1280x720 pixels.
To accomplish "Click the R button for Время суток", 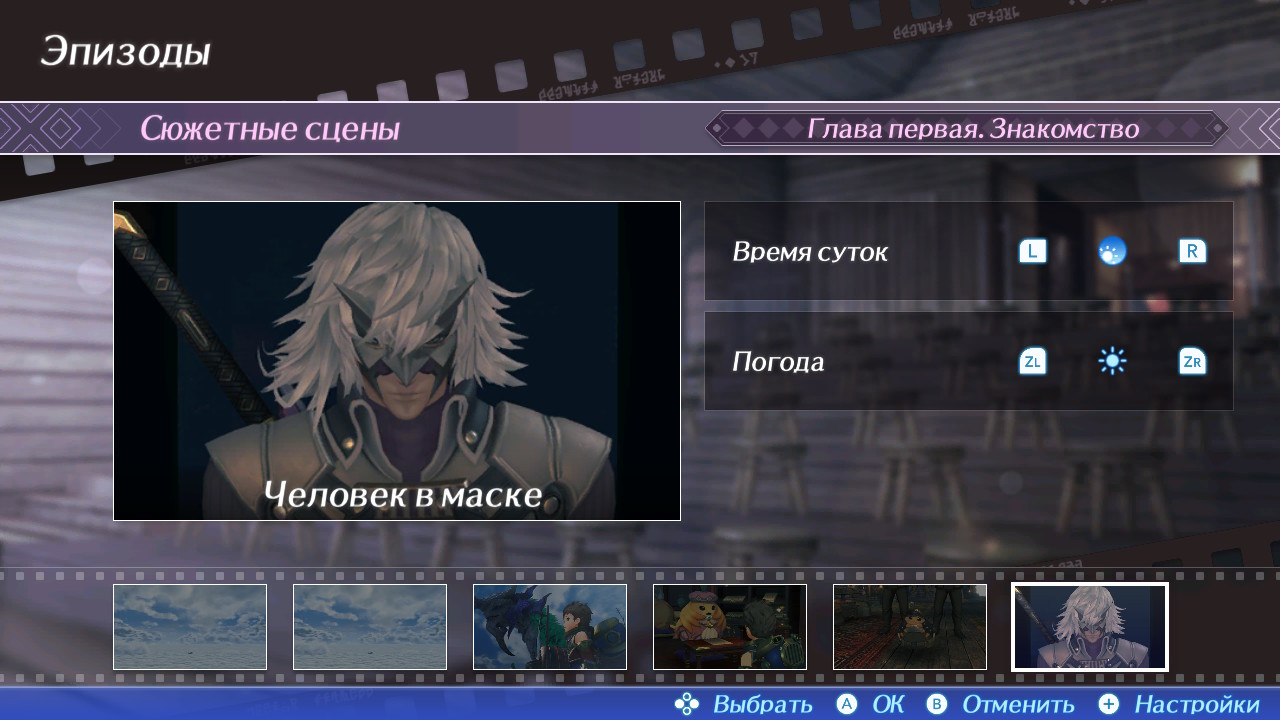I will 1192,251.
